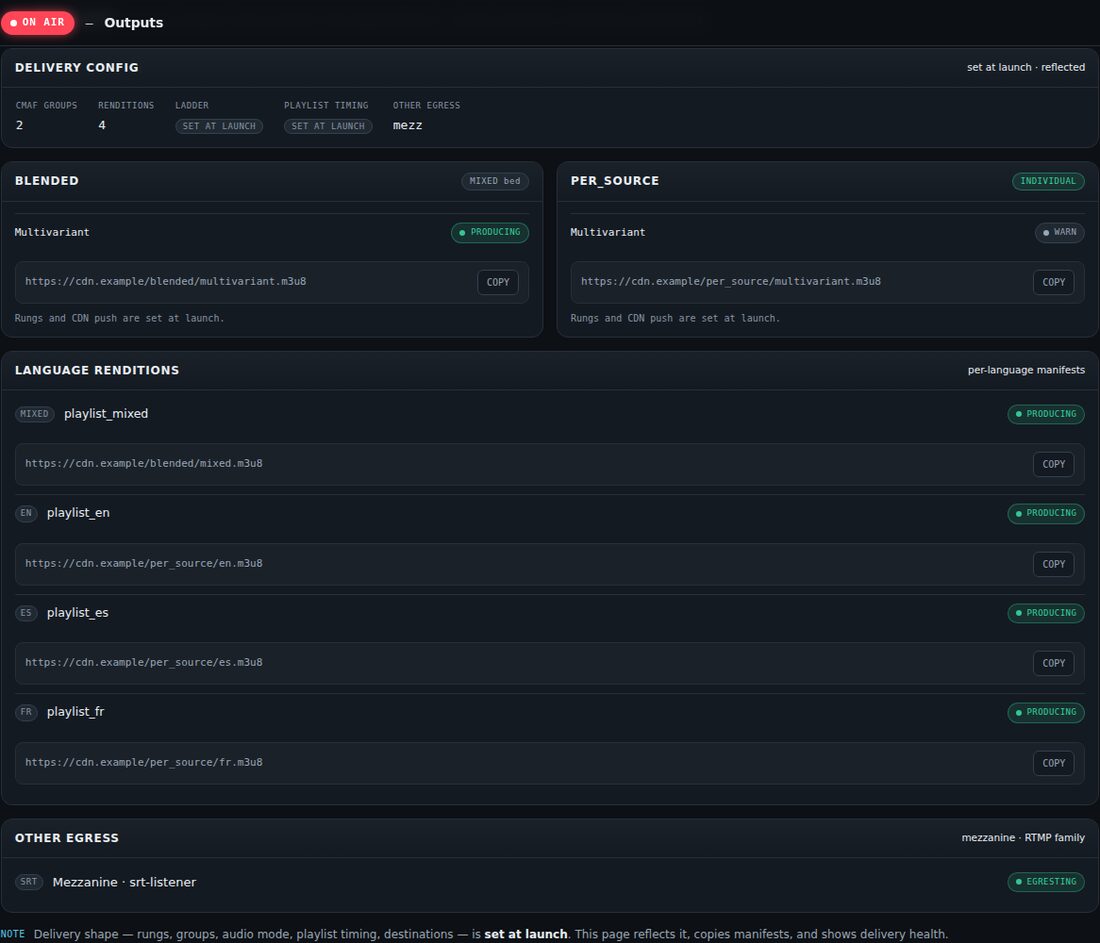Click the INDIVIDUAL badge on Per_Source
This screenshot has width=1100, height=943.
click(1048, 181)
